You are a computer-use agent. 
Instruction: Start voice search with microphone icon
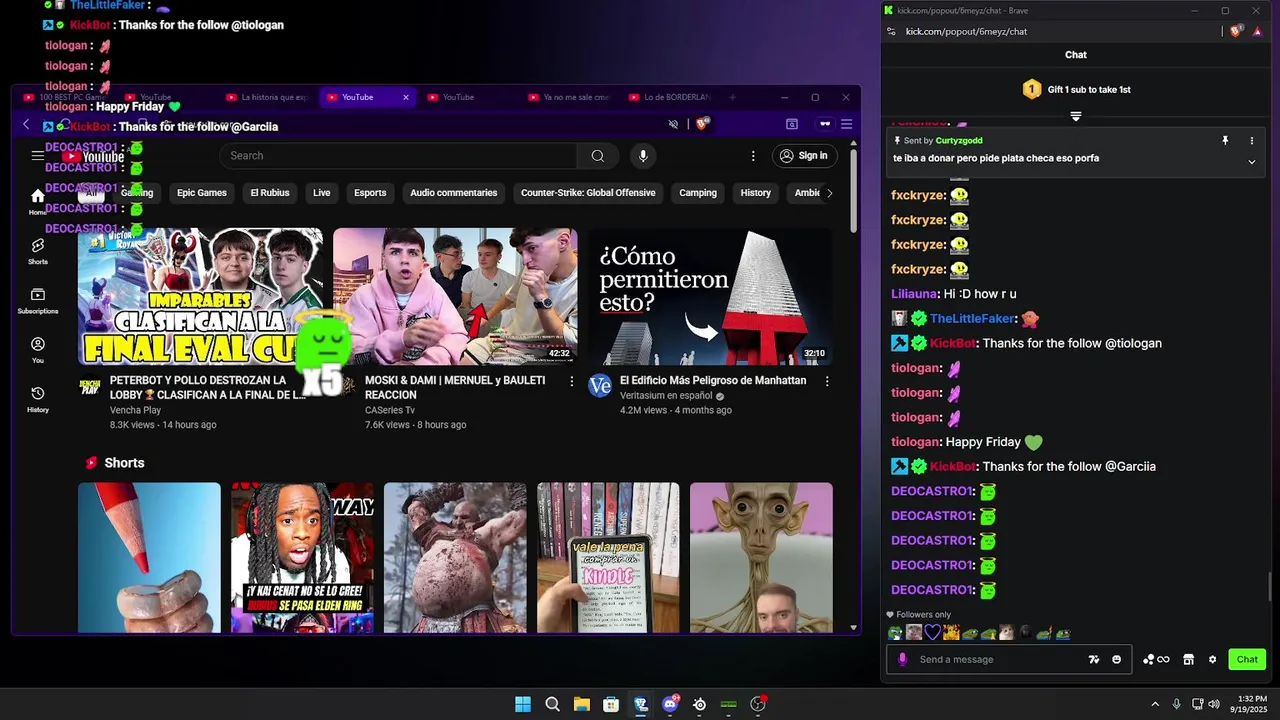click(643, 156)
